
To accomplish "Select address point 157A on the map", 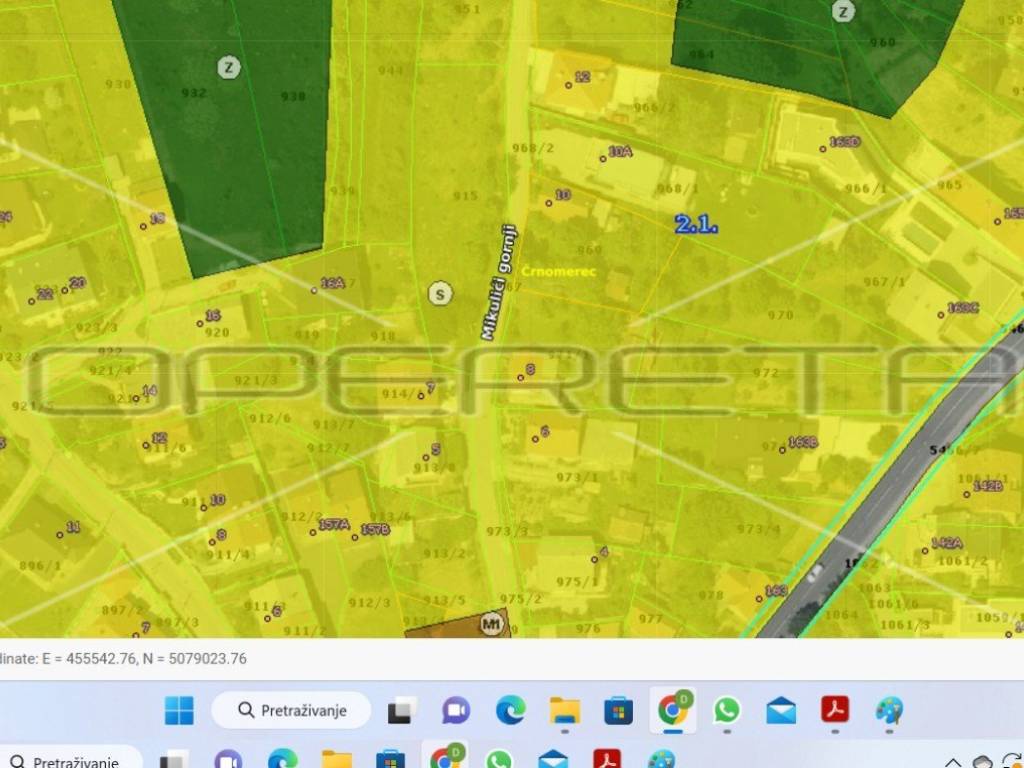I will (x=333, y=525).
